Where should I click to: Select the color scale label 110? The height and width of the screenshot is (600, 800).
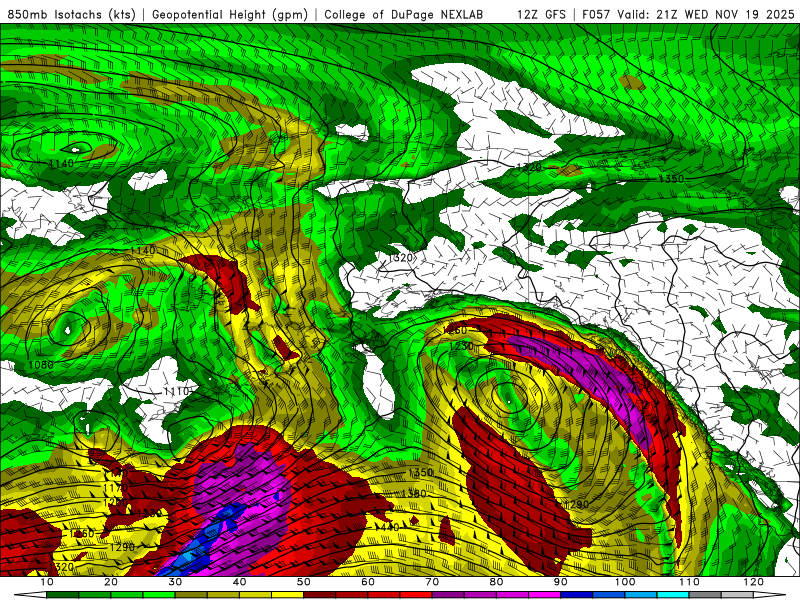[689, 582]
